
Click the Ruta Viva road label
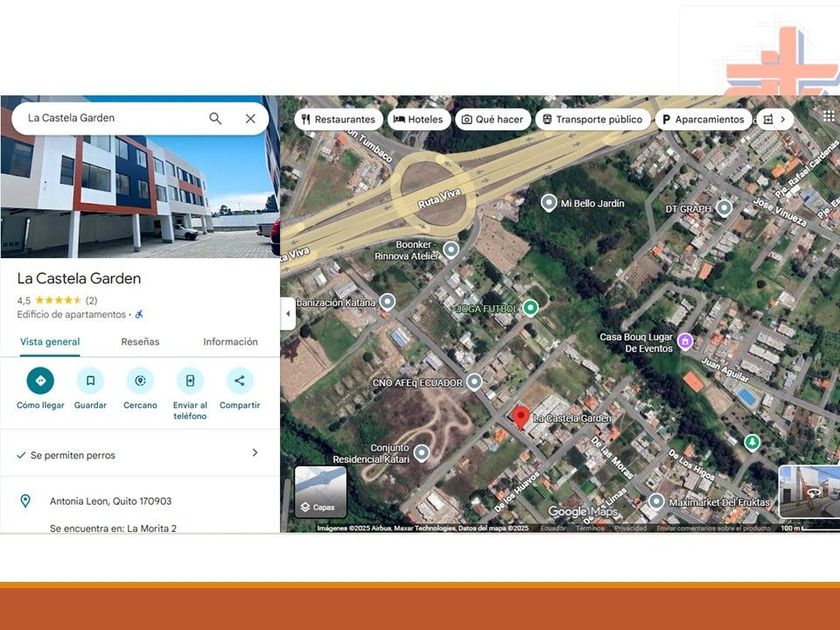439,199
